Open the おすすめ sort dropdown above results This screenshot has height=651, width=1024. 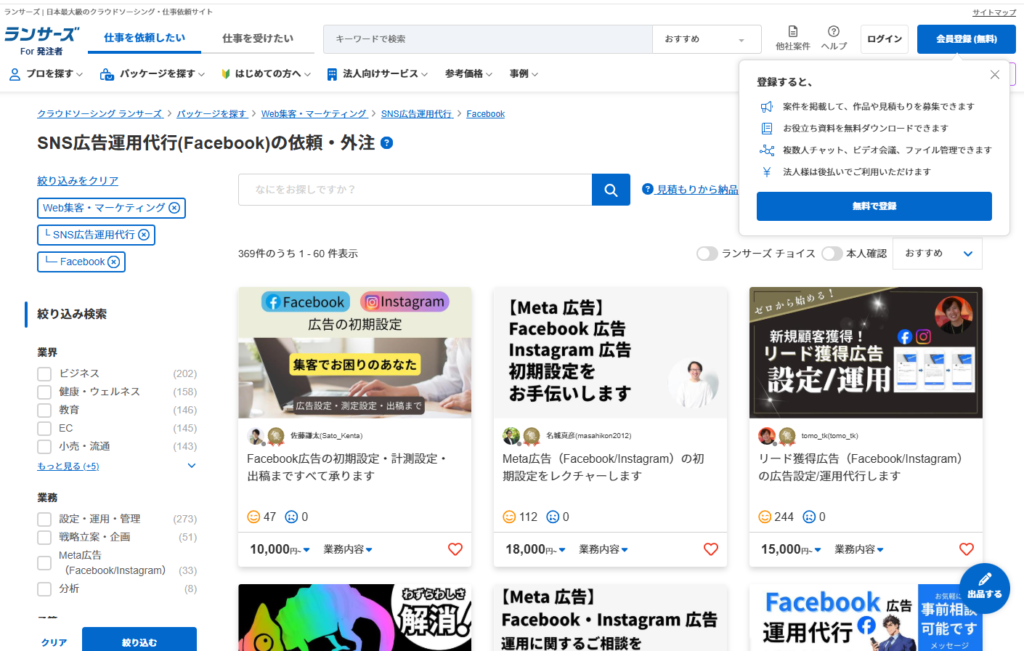pyautogui.click(x=937, y=253)
